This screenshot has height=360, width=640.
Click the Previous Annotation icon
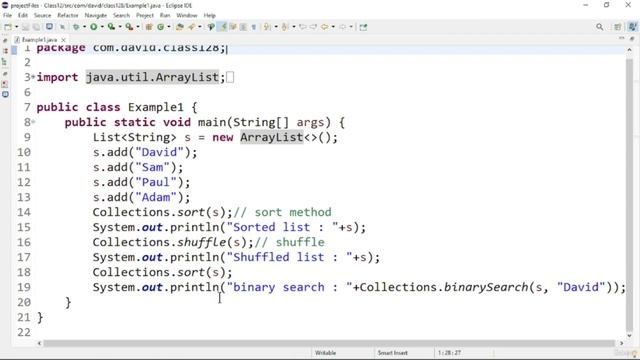pyautogui.click(x=285, y=27)
